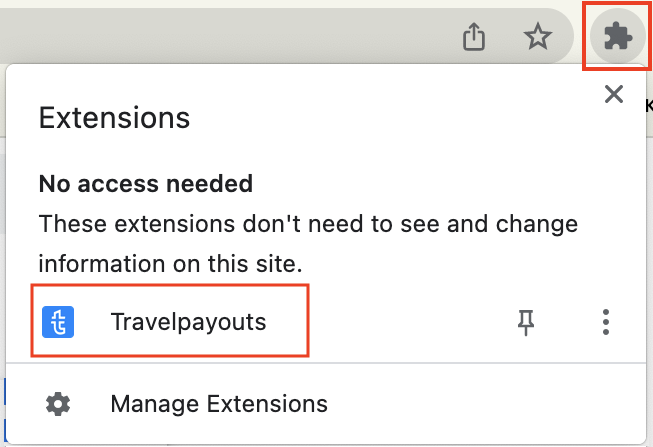
Task: Go to Manage Extensions settings link
Action: click(x=219, y=404)
